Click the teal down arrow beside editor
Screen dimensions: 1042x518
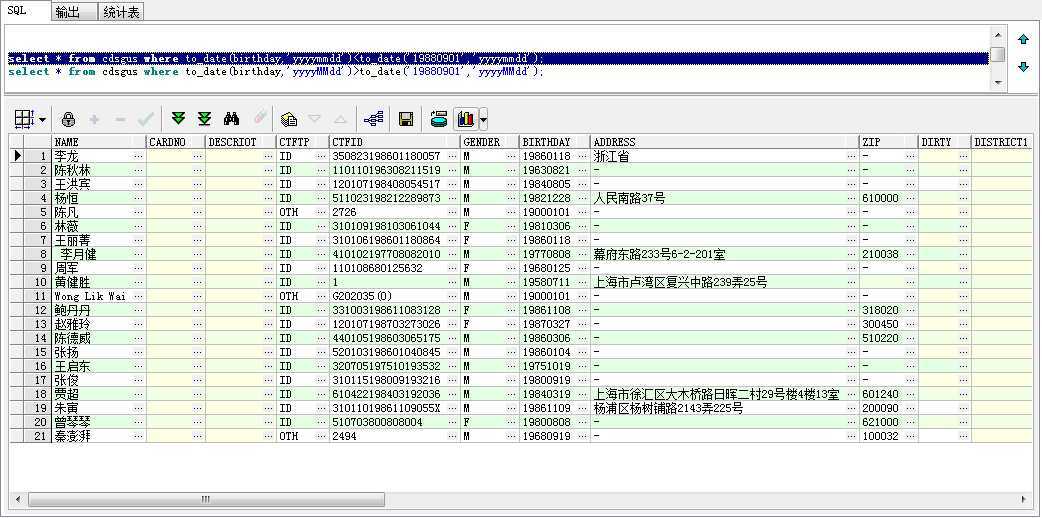pyautogui.click(x=1023, y=67)
